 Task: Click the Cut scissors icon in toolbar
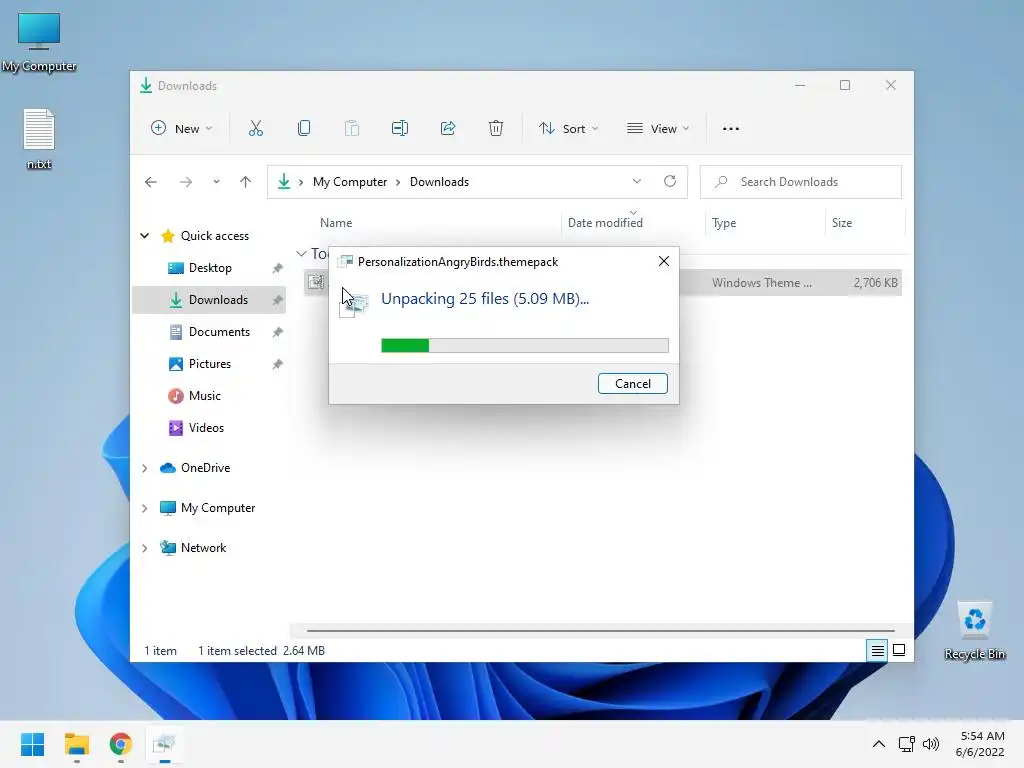click(x=255, y=129)
